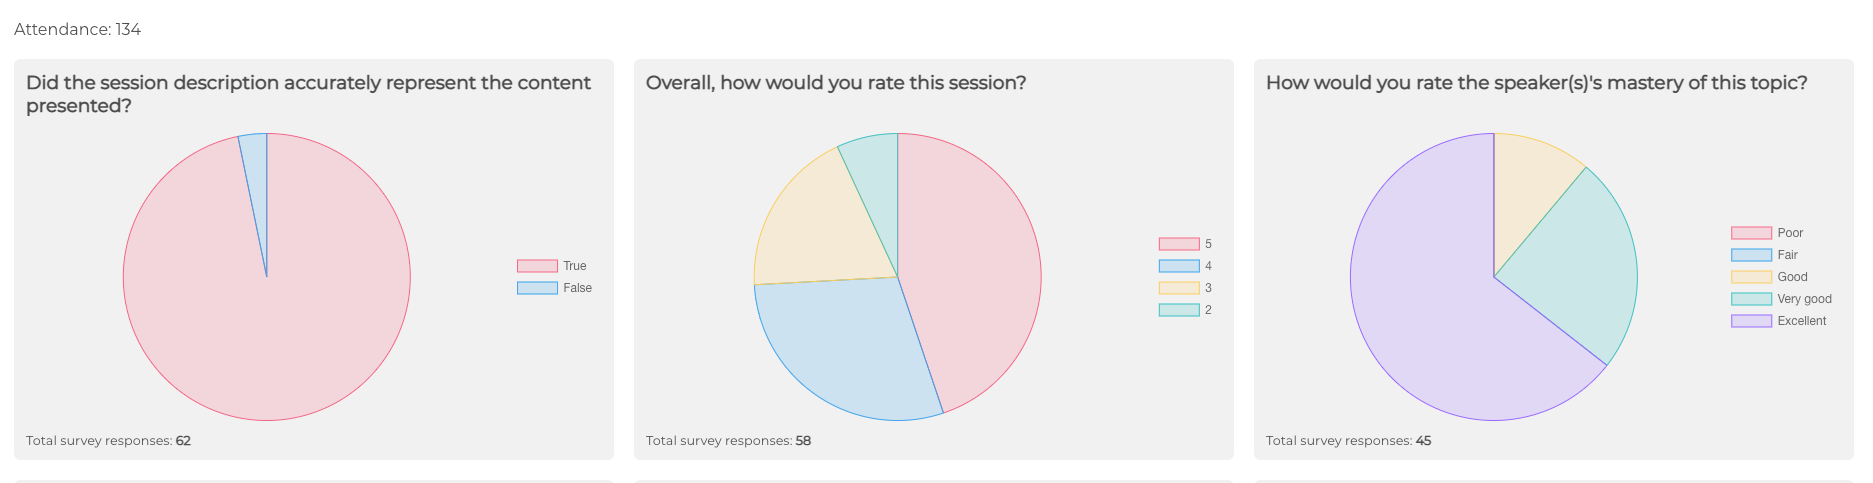Toggle rating 2 legend entry
The width and height of the screenshot is (1873, 483).
(x=1179, y=310)
